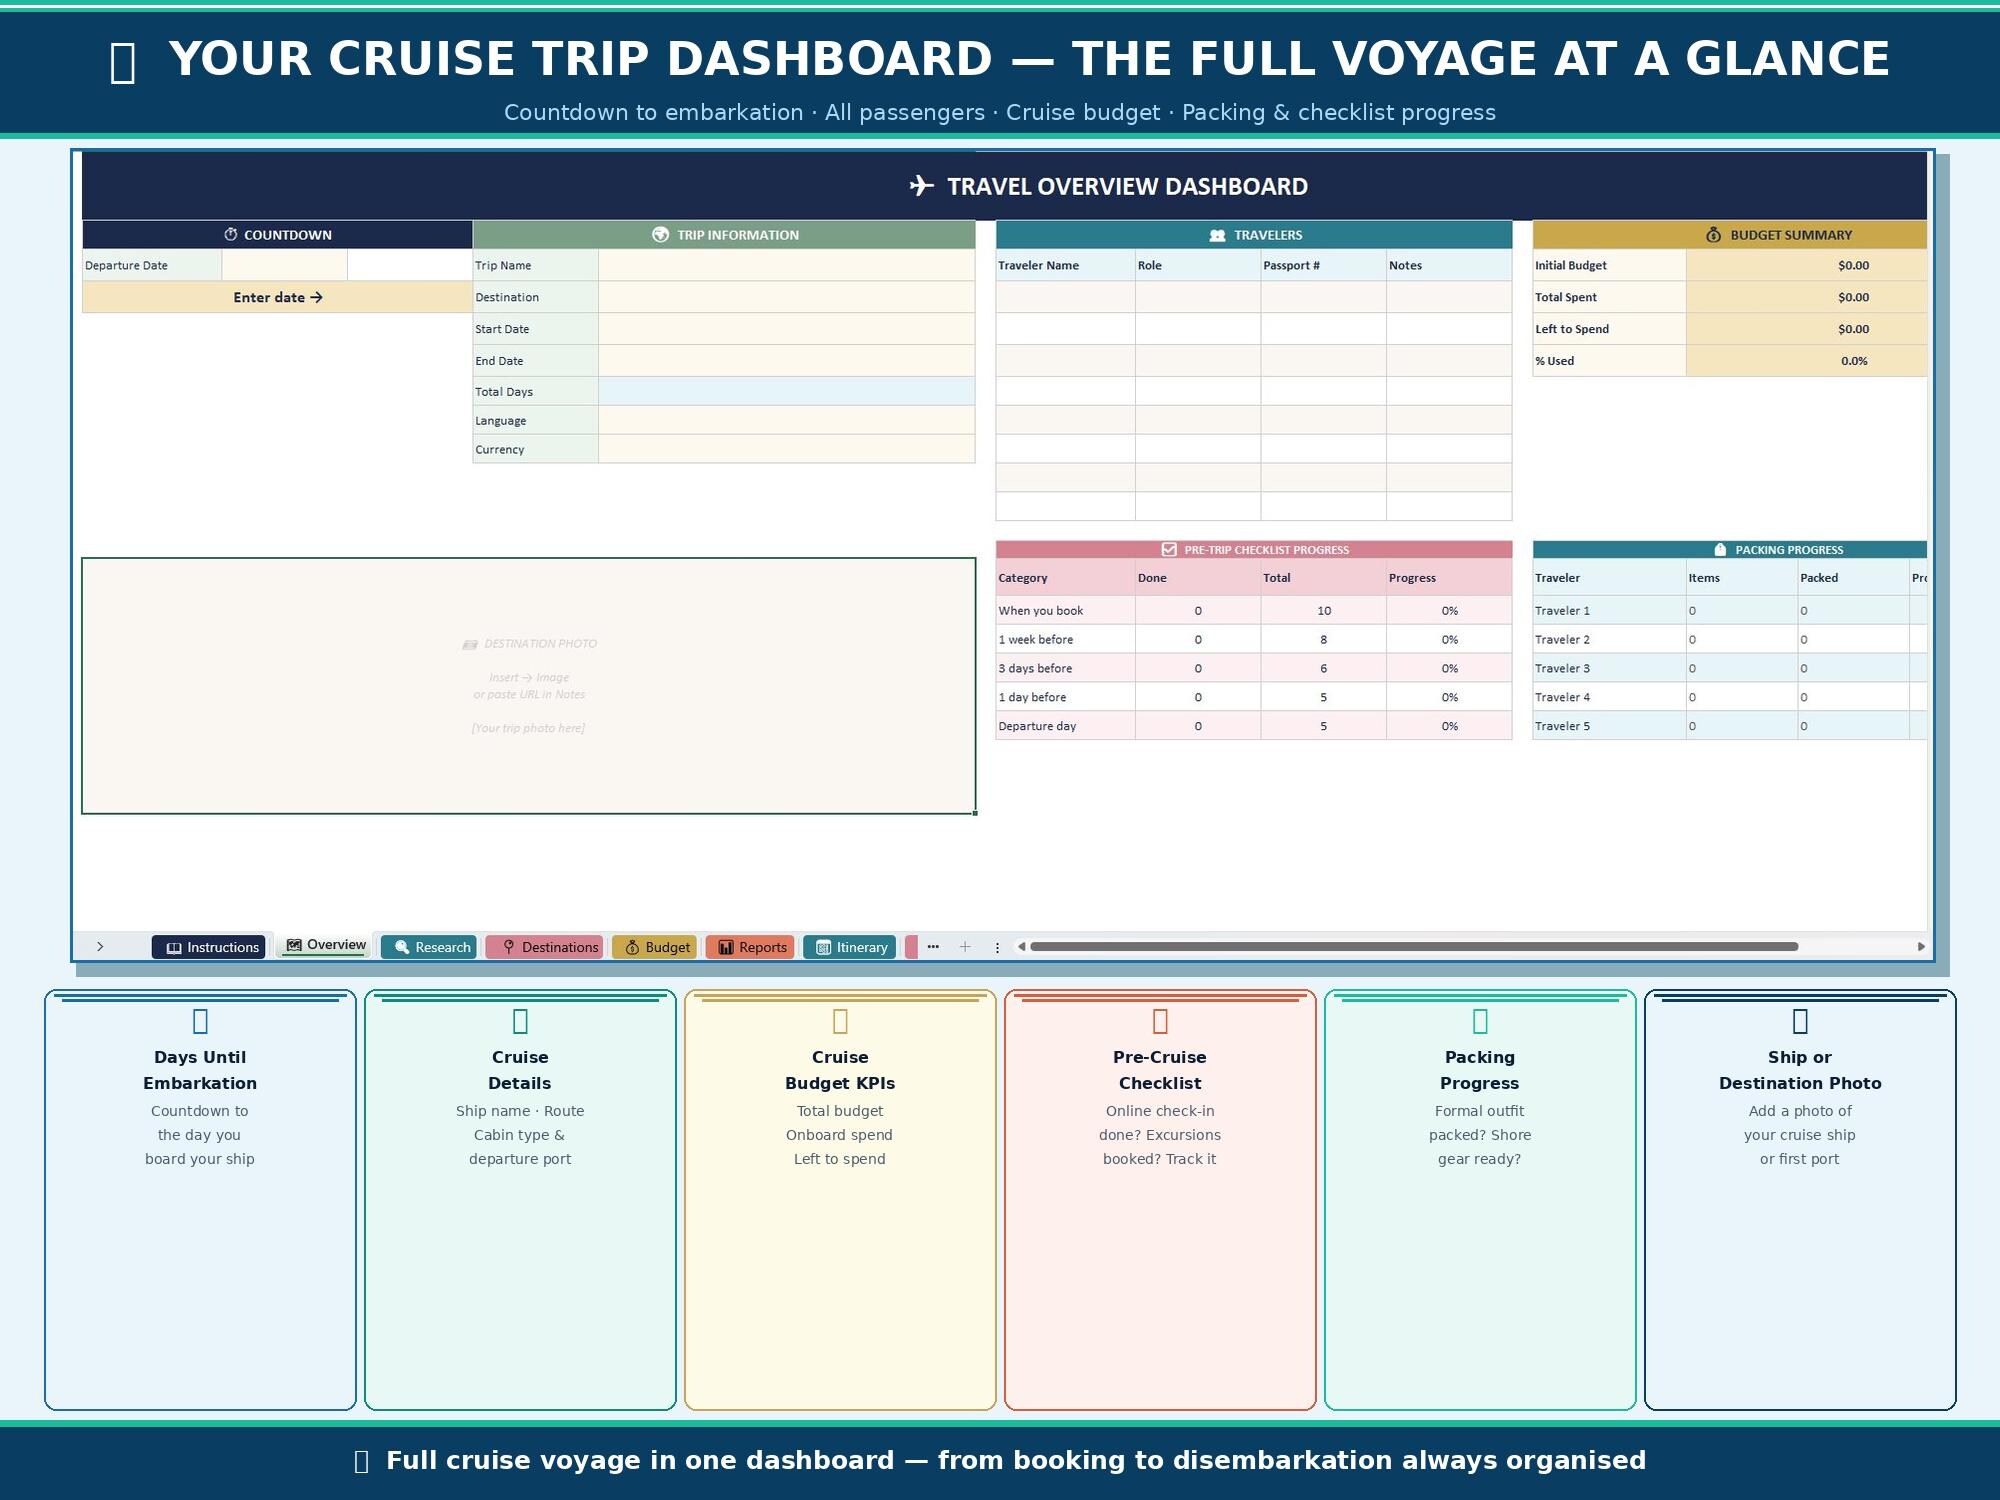Click the 'Traveler 5' packing row

coord(1729,726)
